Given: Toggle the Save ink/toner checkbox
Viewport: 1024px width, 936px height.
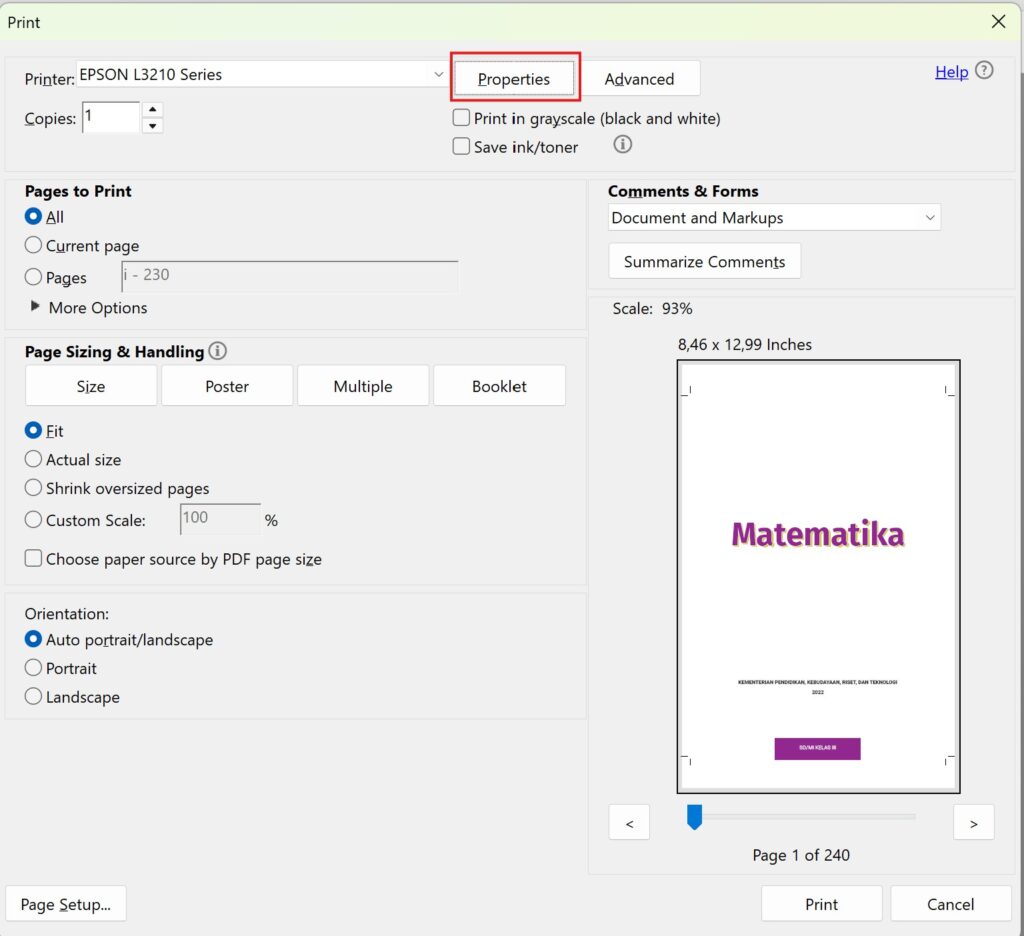Looking at the screenshot, I should pyautogui.click(x=461, y=146).
